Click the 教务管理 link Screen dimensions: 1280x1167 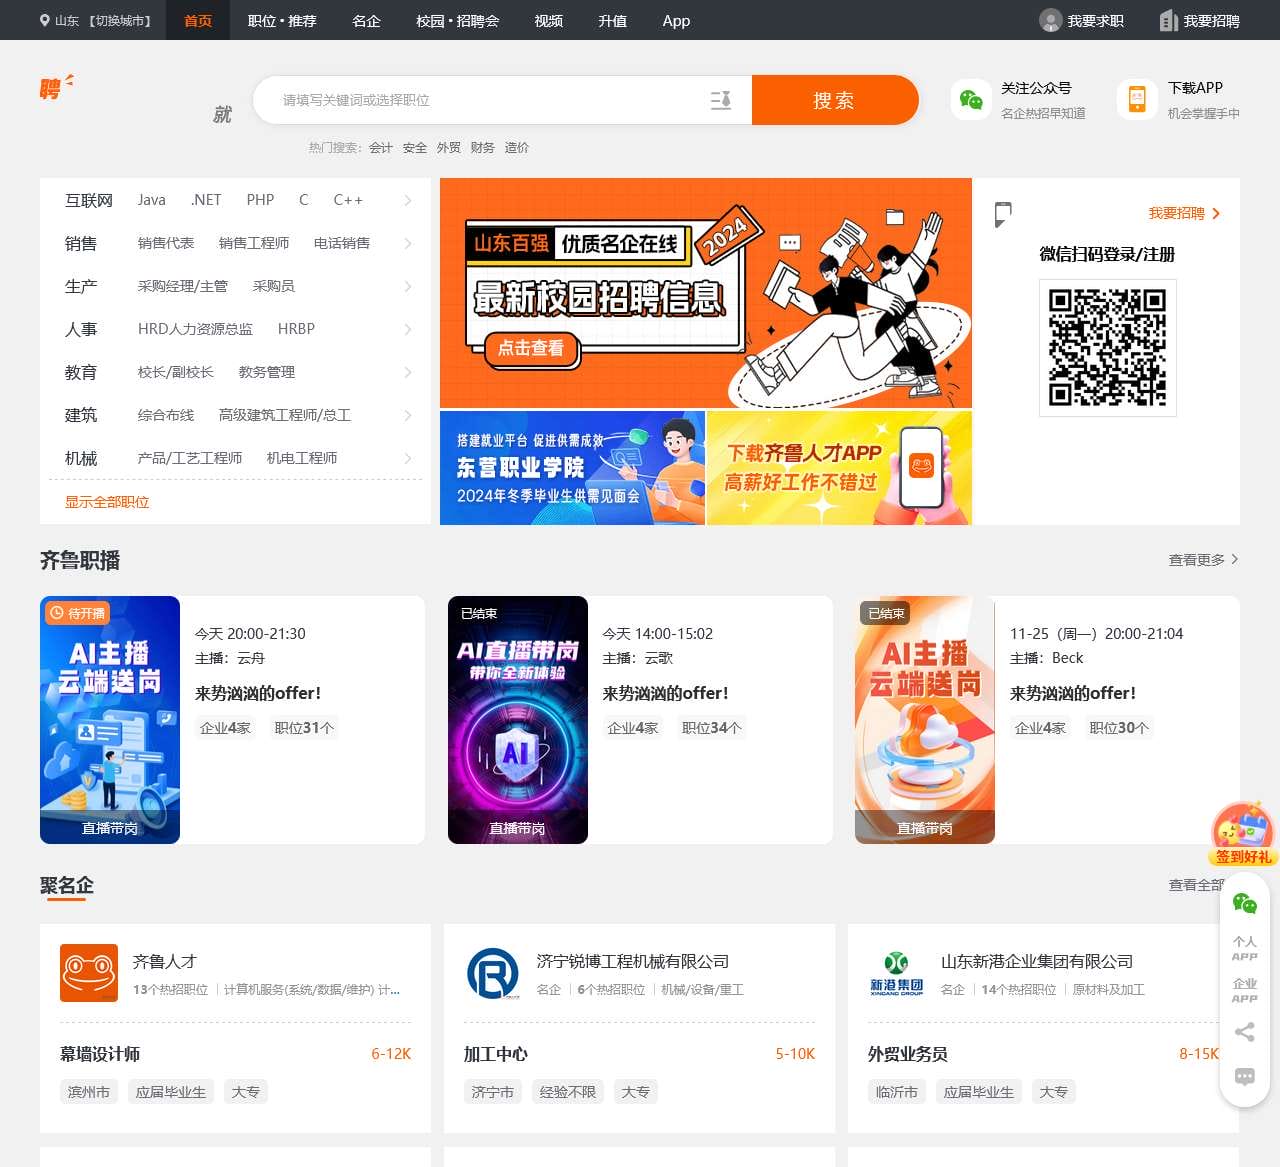tap(267, 372)
